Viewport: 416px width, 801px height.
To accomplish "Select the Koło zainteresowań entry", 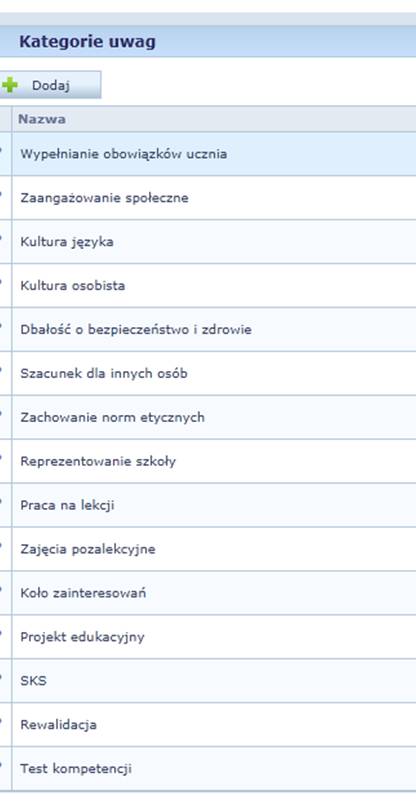I will [214, 593].
